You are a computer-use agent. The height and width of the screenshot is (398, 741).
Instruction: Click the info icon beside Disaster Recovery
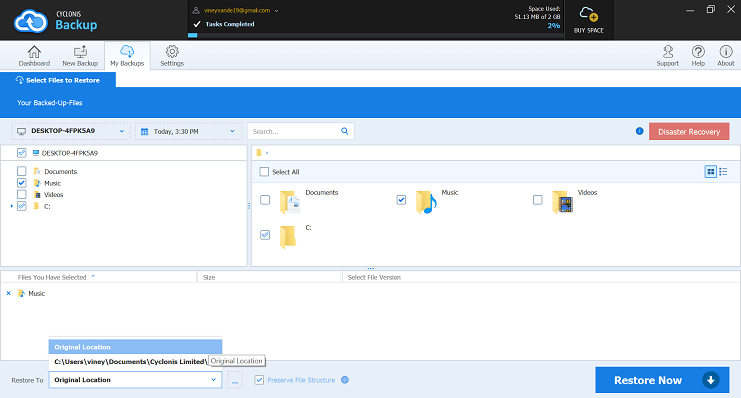639,131
